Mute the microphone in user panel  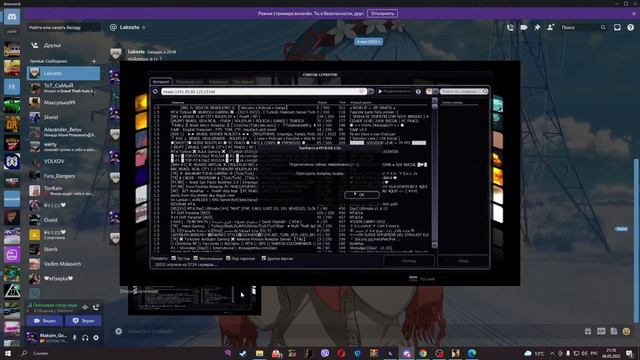74,338
